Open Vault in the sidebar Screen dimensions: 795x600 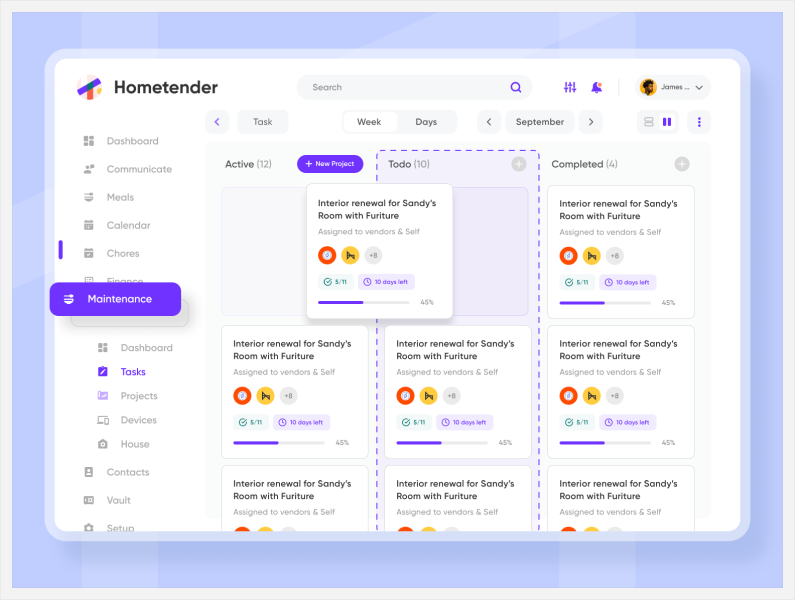click(x=107, y=500)
